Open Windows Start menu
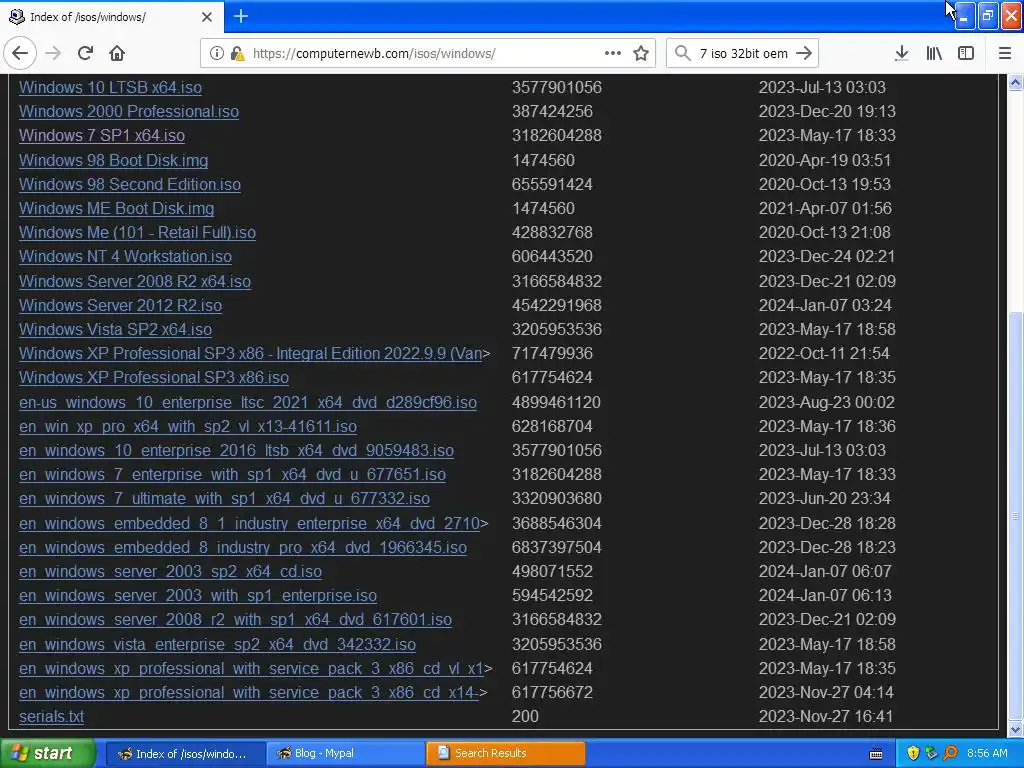Image resolution: width=1024 pixels, height=768 pixels. (x=48, y=754)
